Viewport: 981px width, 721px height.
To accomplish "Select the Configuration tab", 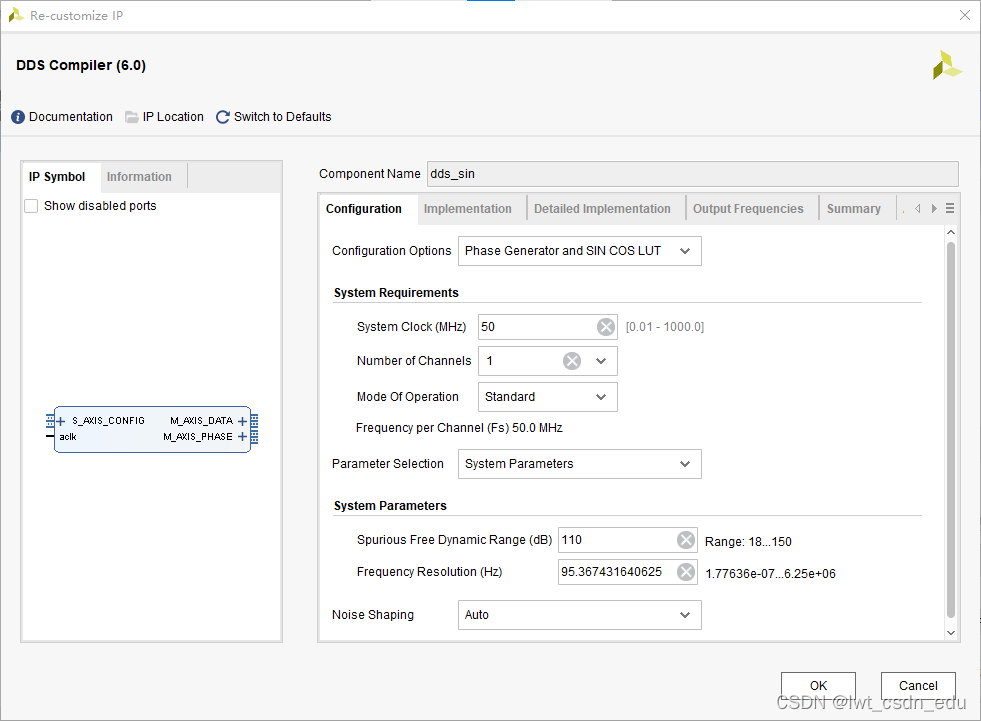I will 363,209.
